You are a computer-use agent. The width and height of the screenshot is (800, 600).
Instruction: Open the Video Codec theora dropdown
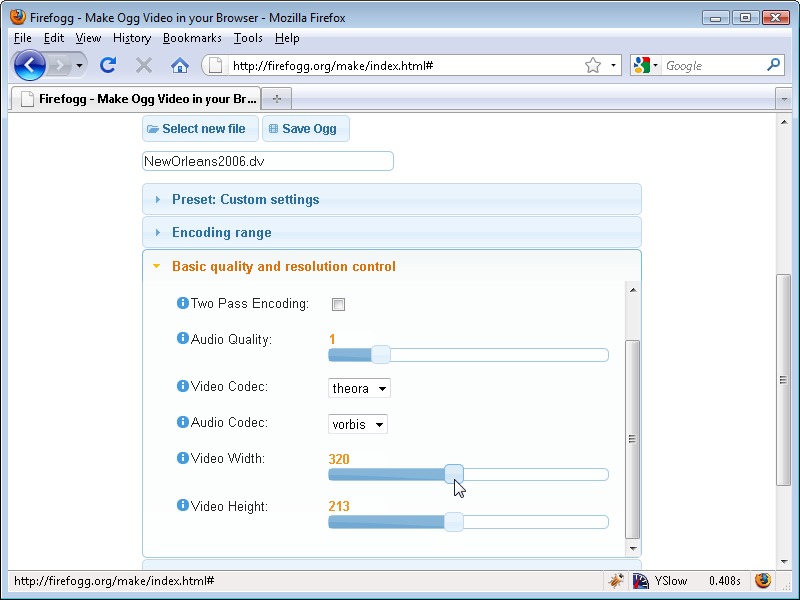point(358,388)
